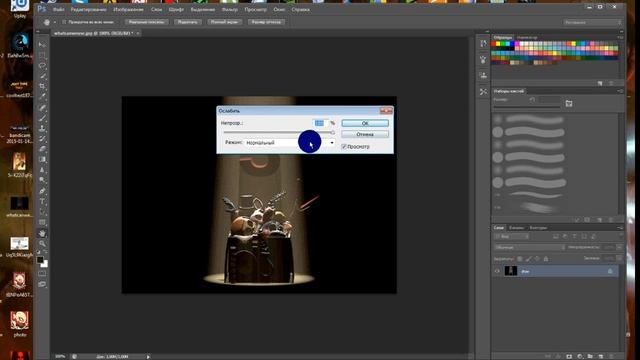
Task: Click the foreground color swatch
Action: (x=40, y=260)
